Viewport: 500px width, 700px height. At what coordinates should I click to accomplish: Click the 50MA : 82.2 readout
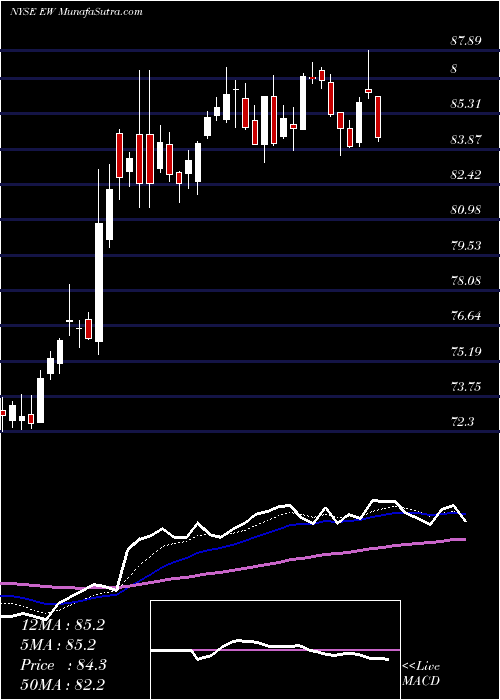pyautogui.click(x=63, y=685)
